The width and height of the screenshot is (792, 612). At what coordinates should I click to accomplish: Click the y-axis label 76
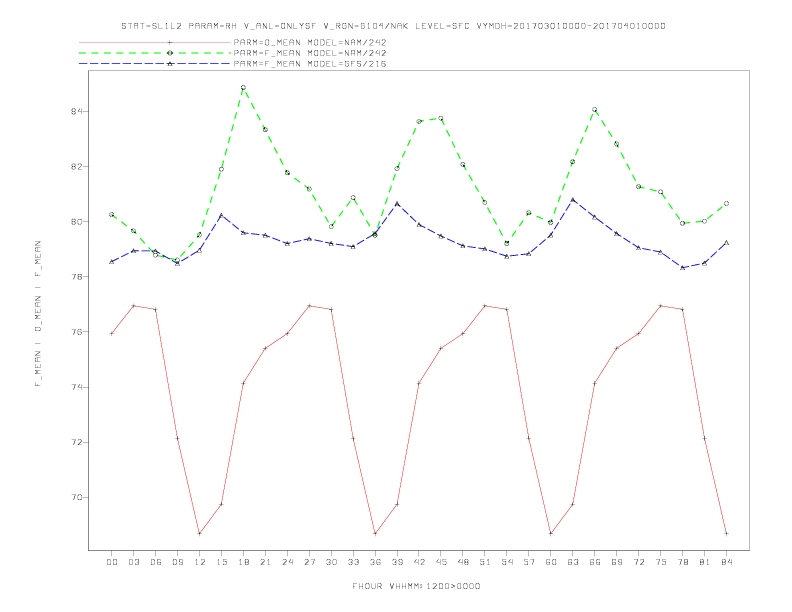[77, 332]
